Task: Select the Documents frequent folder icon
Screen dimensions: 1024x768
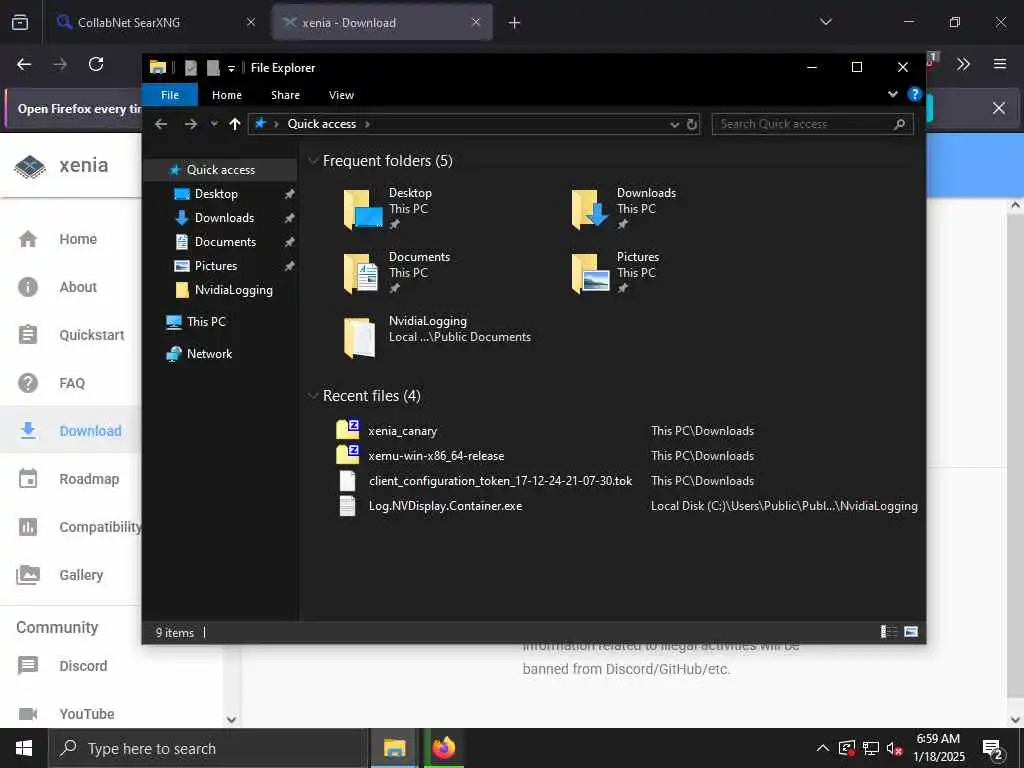Action: 362,273
